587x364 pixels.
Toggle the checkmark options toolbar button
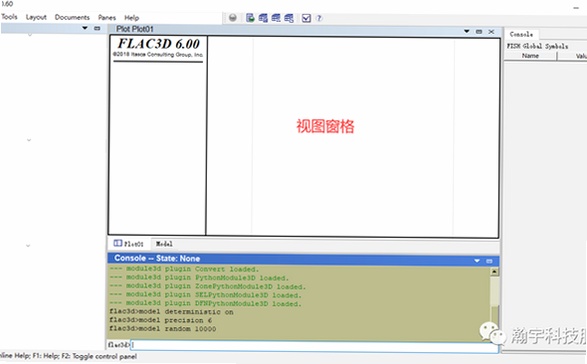point(306,18)
